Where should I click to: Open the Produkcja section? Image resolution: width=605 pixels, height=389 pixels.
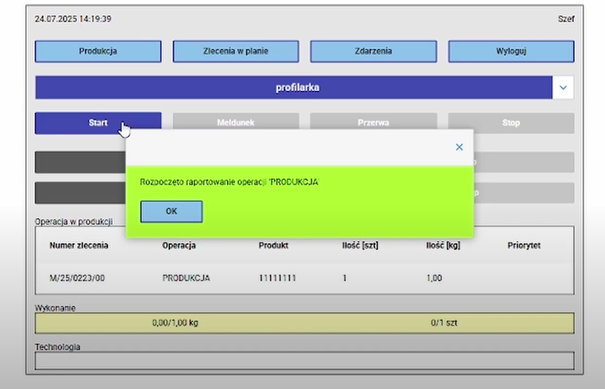click(98, 51)
